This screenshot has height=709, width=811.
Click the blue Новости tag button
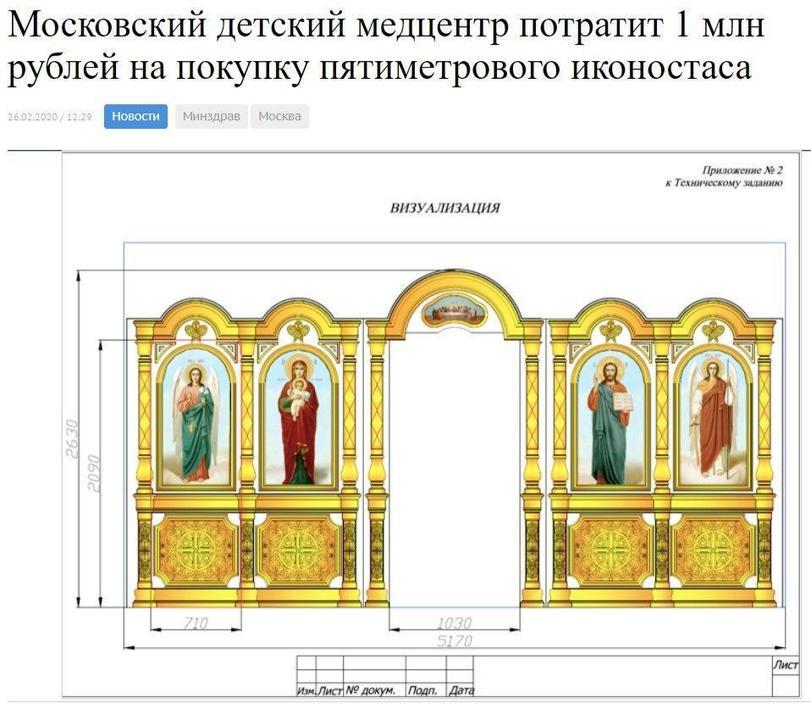(136, 116)
